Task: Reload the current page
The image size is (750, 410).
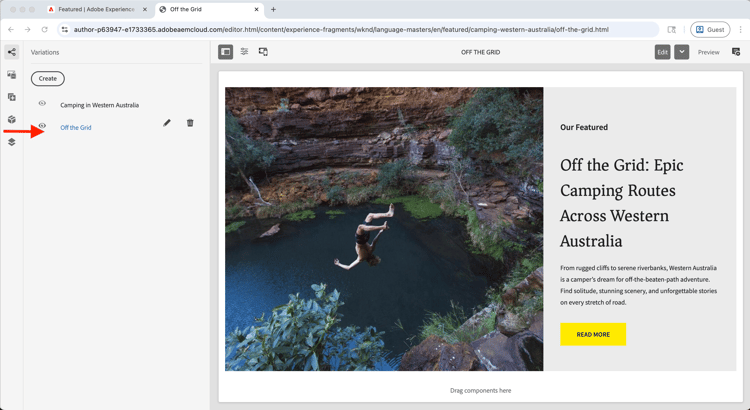Action: point(44,30)
